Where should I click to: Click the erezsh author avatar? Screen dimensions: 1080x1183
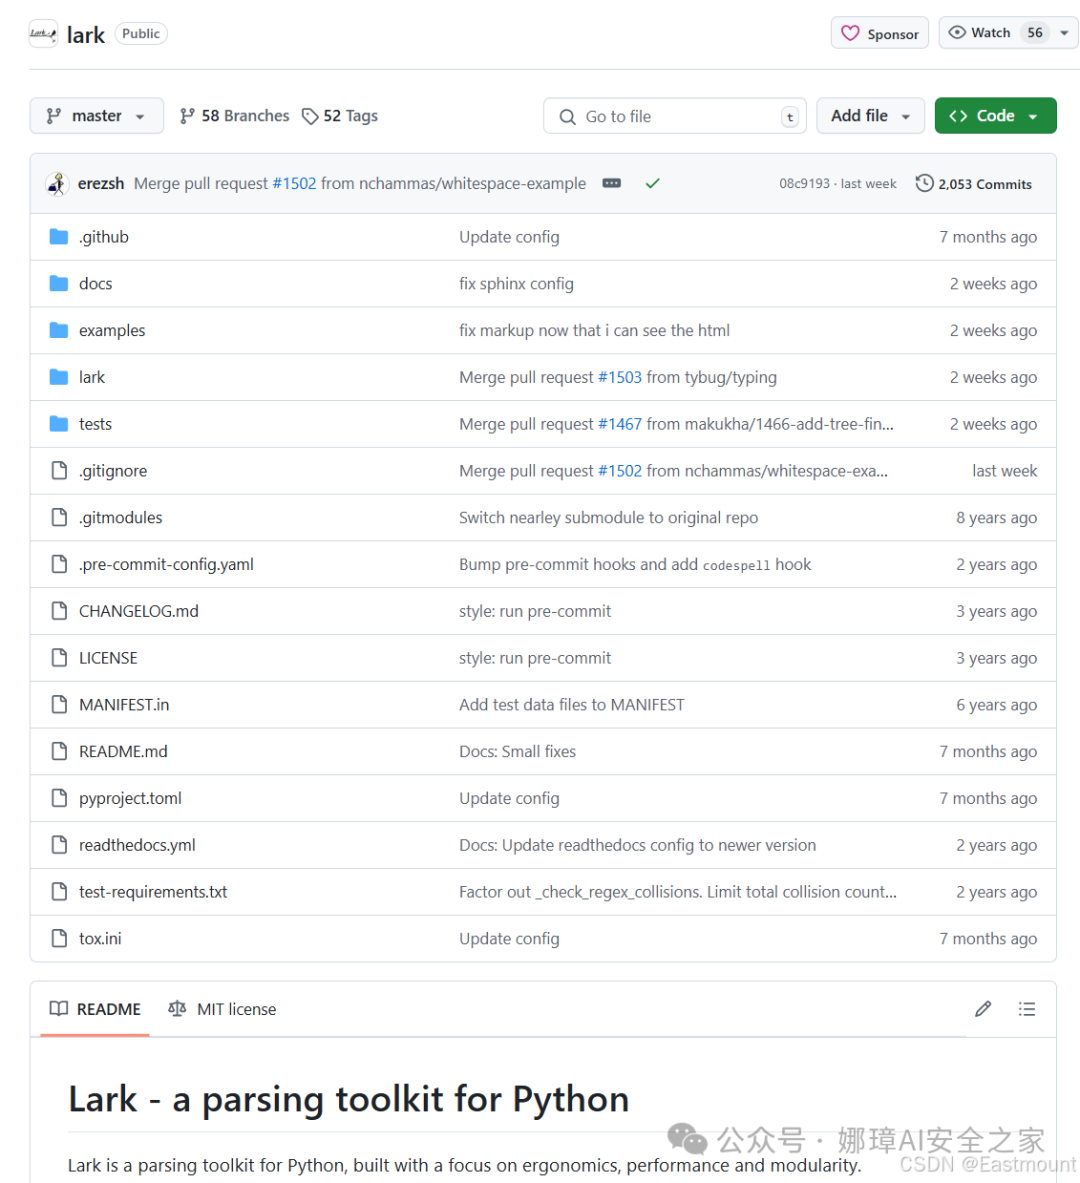tap(57, 183)
